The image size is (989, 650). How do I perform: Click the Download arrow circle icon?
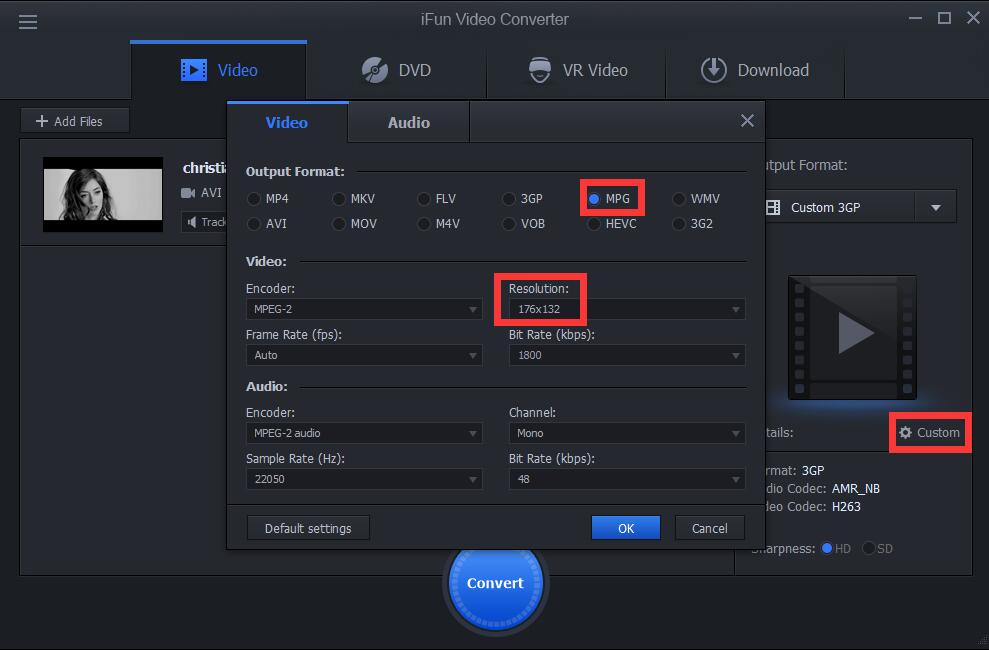[713, 70]
